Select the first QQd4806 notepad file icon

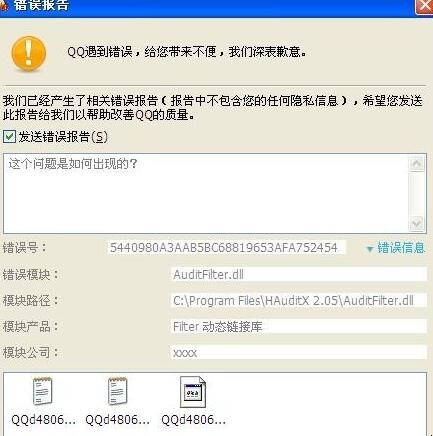point(42,391)
